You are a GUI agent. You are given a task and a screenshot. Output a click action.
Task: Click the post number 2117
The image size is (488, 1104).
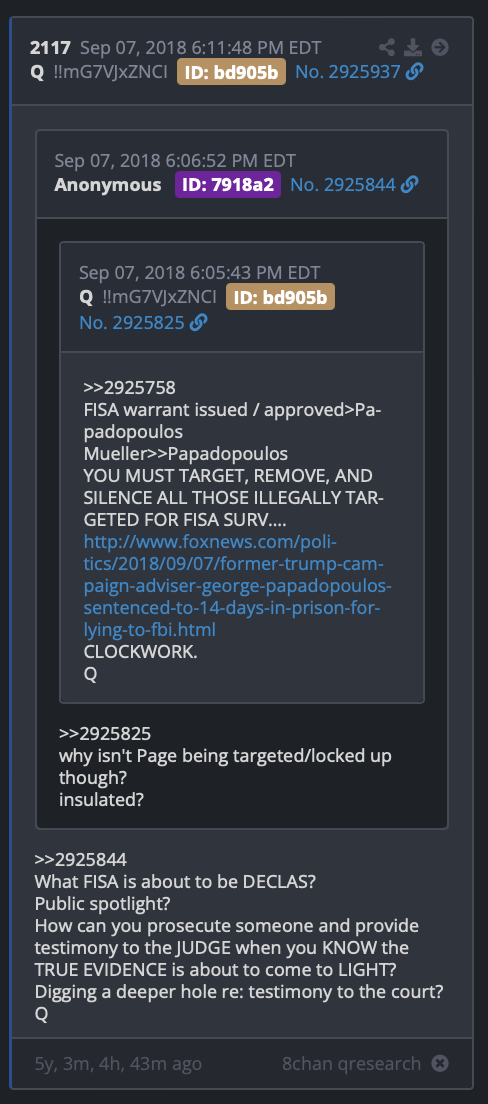point(50,48)
